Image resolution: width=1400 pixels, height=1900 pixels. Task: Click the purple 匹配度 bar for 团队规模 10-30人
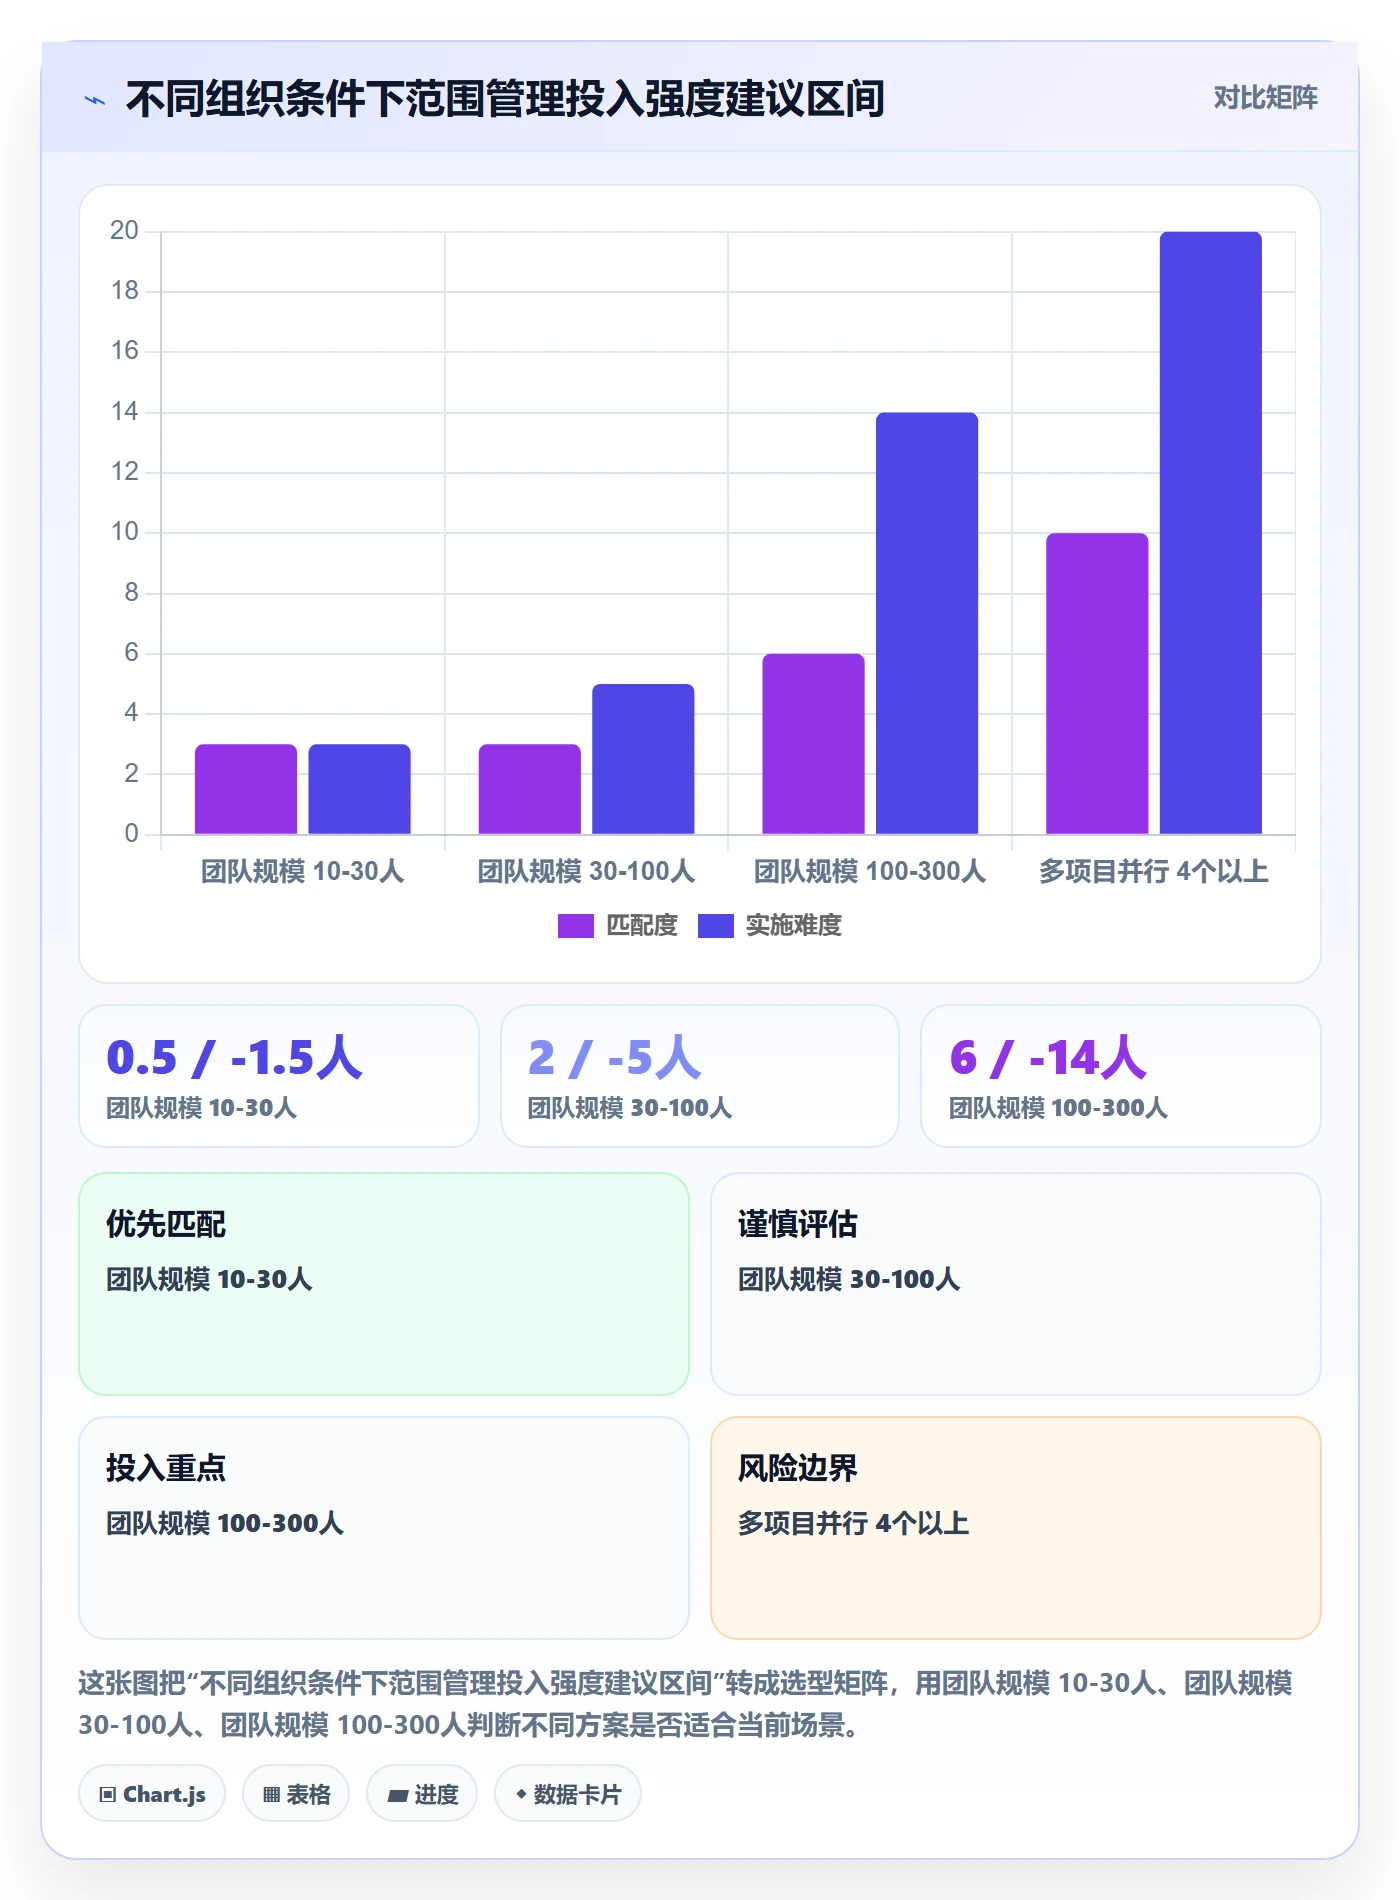(x=246, y=789)
